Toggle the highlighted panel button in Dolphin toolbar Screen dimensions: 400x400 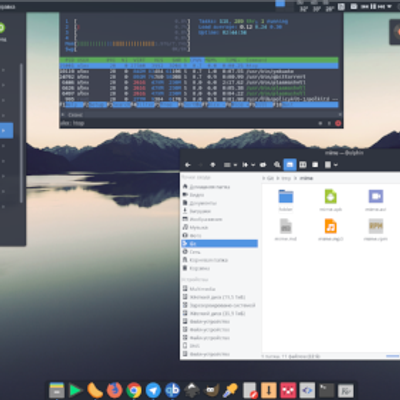point(290,165)
